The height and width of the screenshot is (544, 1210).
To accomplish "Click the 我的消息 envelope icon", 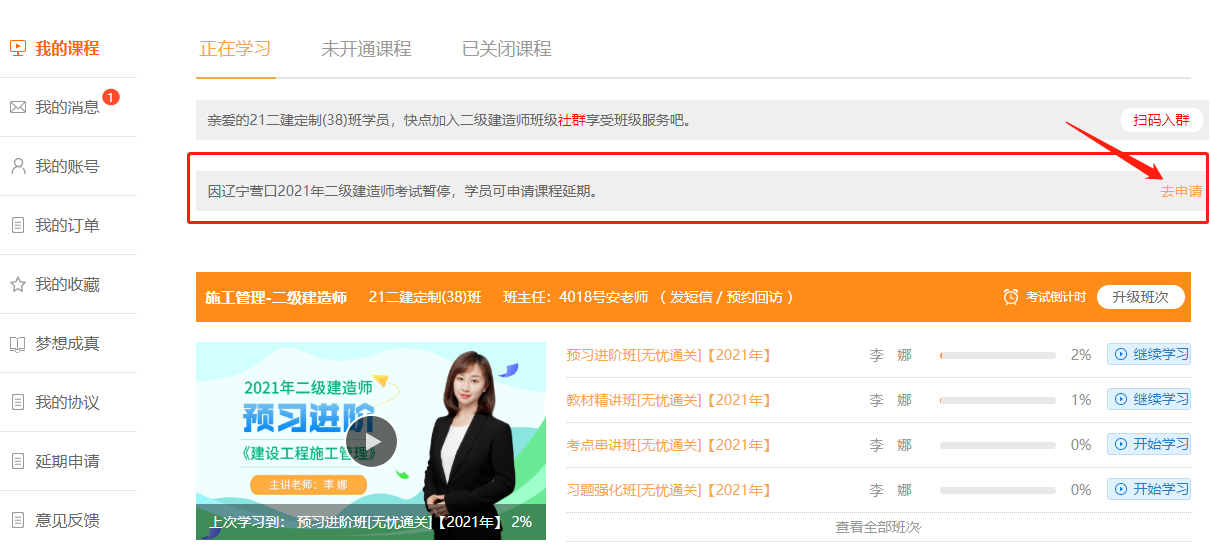I will (18, 107).
